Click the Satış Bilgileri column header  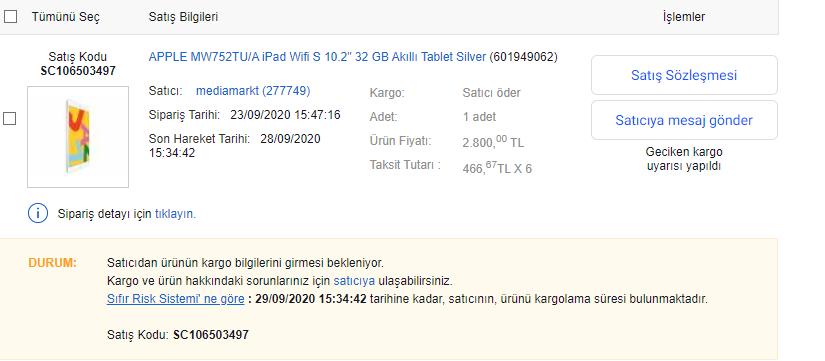pos(183,17)
